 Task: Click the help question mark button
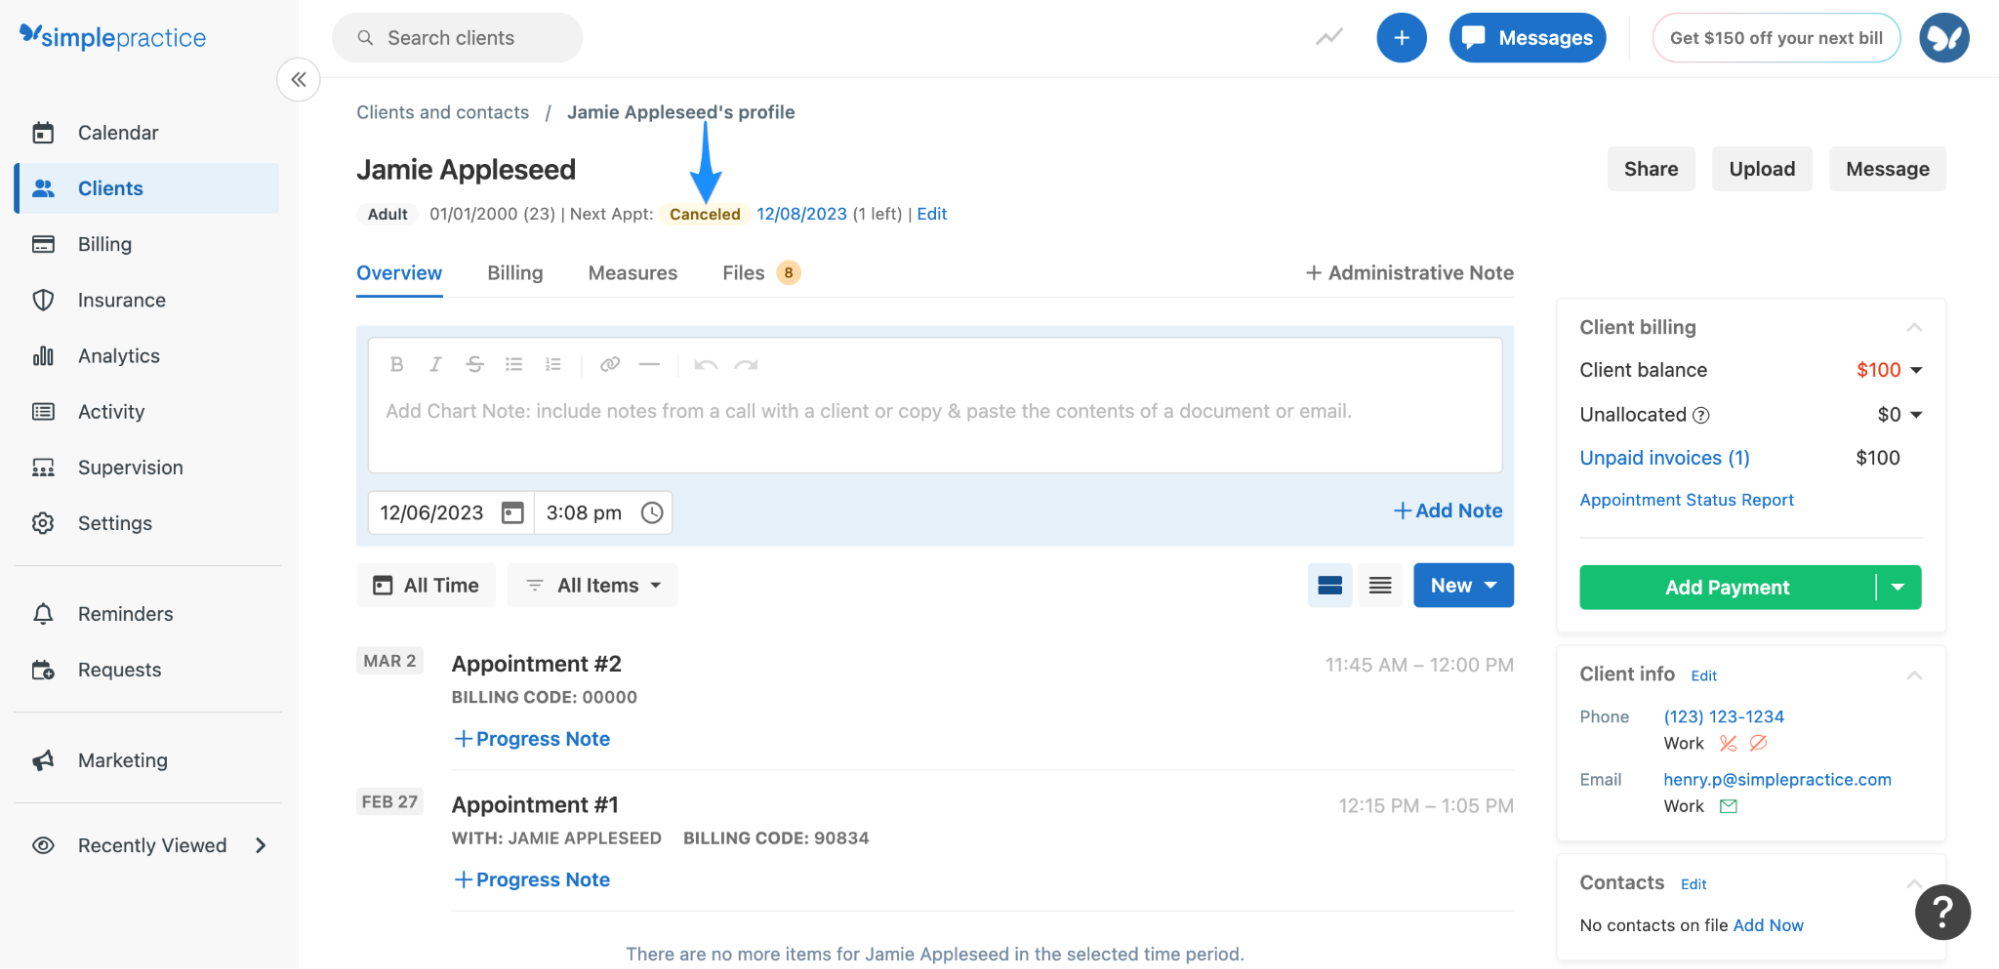(1941, 911)
